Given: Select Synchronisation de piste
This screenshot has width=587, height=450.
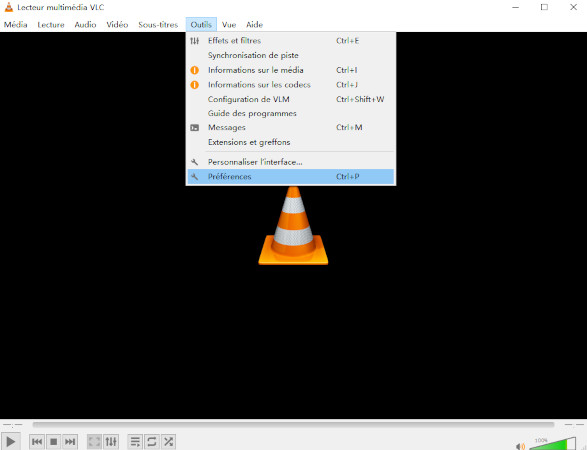Looking at the screenshot, I should (x=291, y=55).
